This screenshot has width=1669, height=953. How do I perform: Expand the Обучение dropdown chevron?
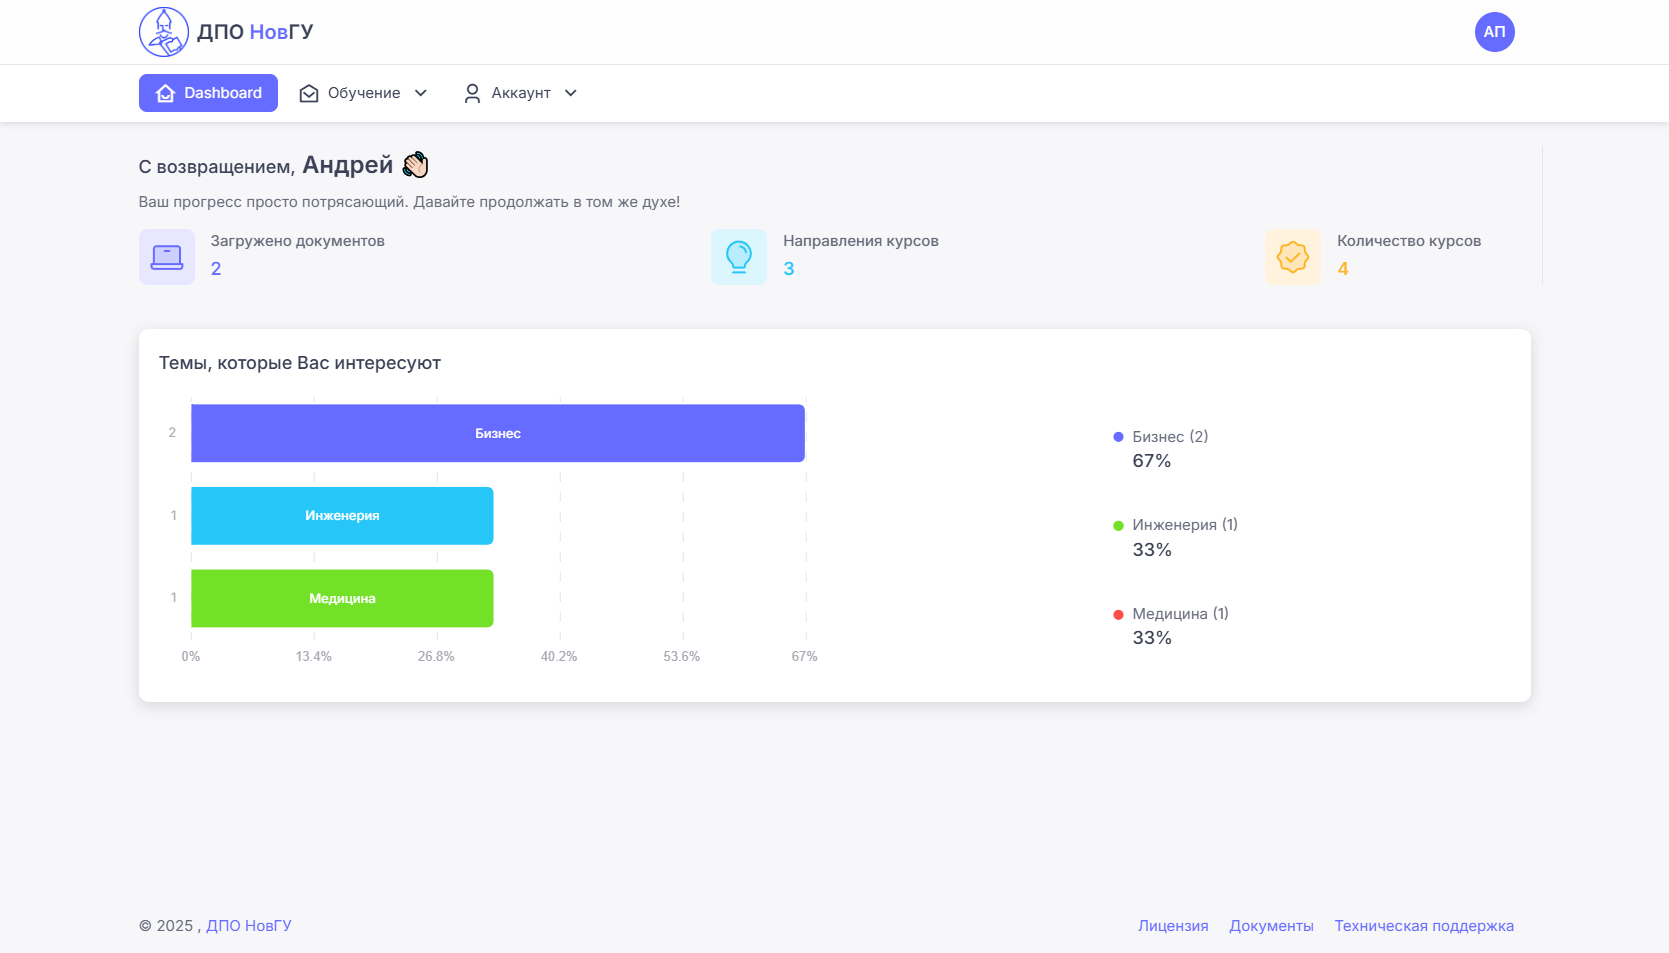(x=421, y=93)
